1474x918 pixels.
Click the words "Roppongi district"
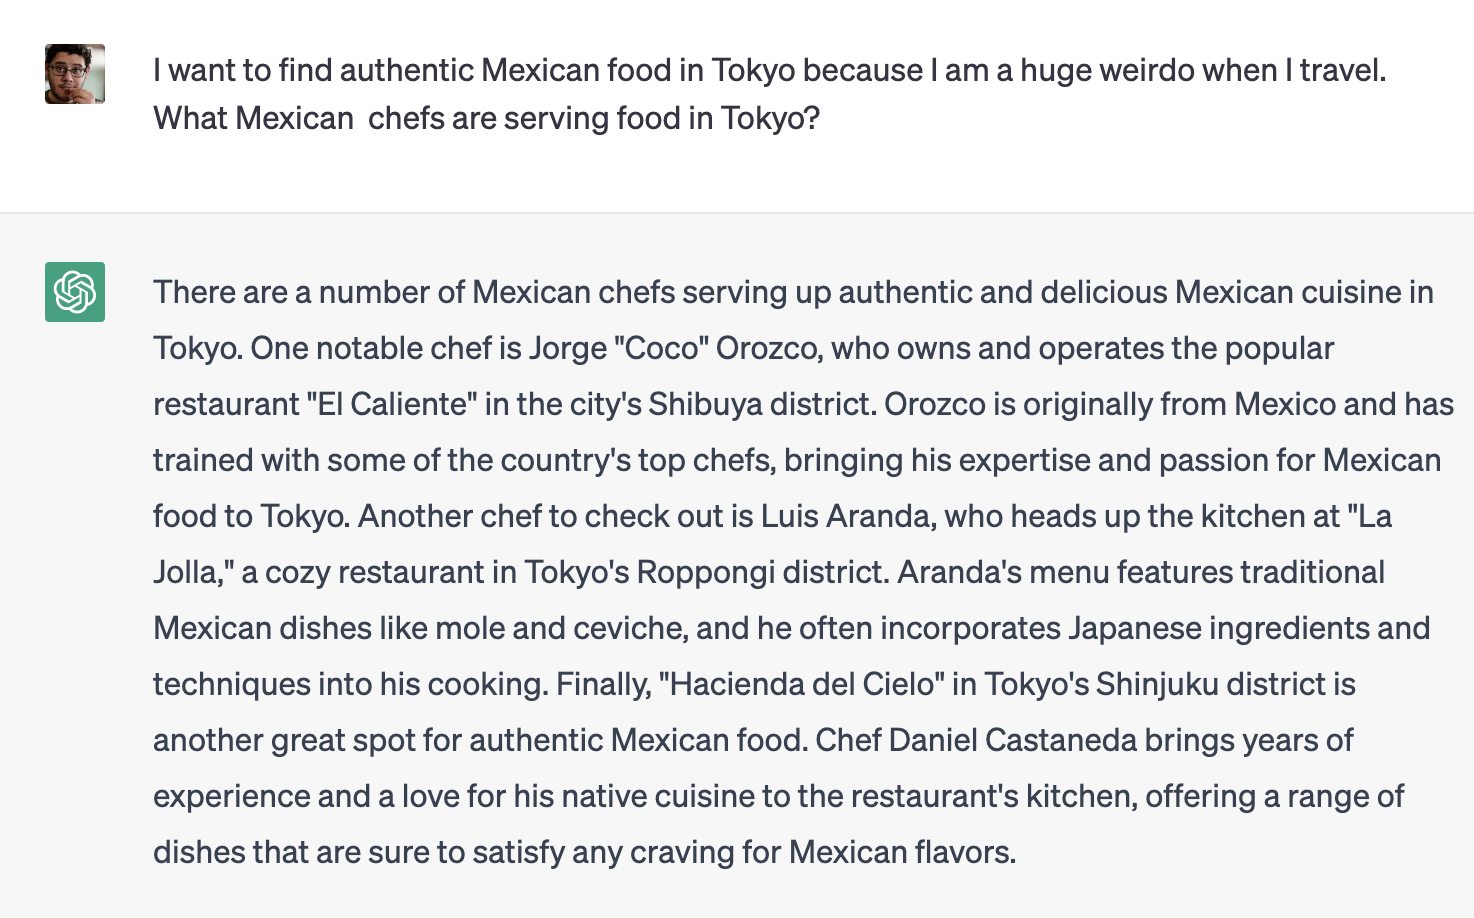point(763,572)
